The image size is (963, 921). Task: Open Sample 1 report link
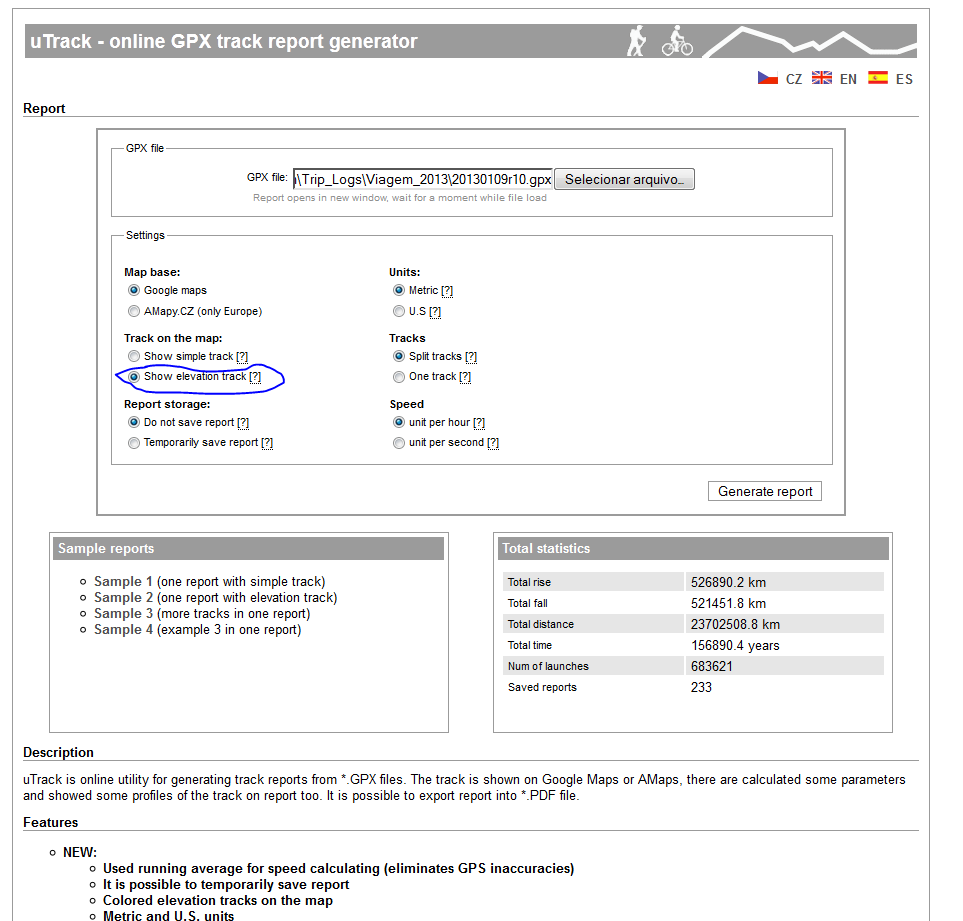point(124,581)
